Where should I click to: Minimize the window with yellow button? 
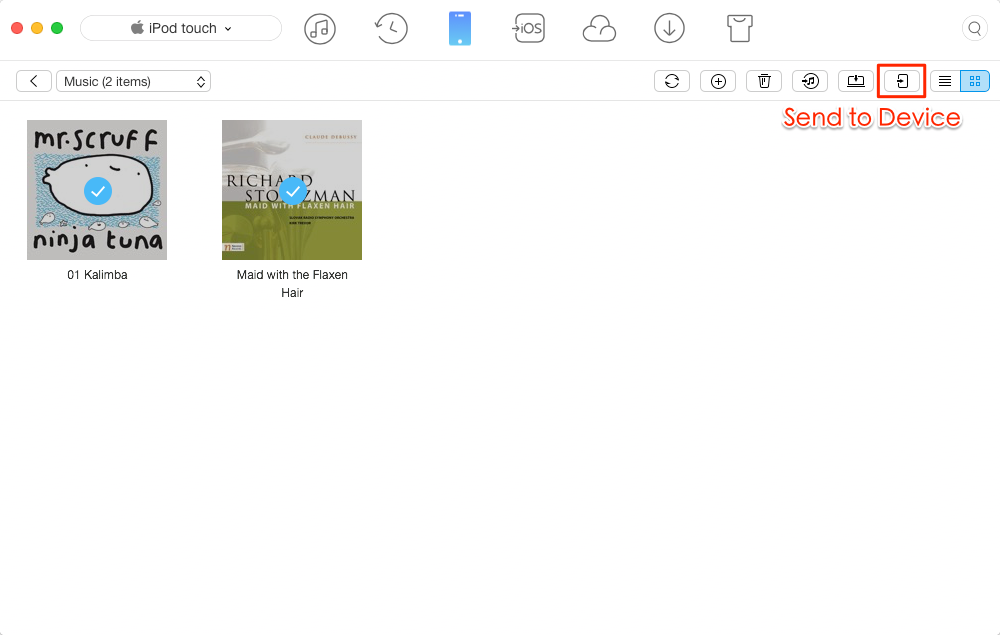37,28
